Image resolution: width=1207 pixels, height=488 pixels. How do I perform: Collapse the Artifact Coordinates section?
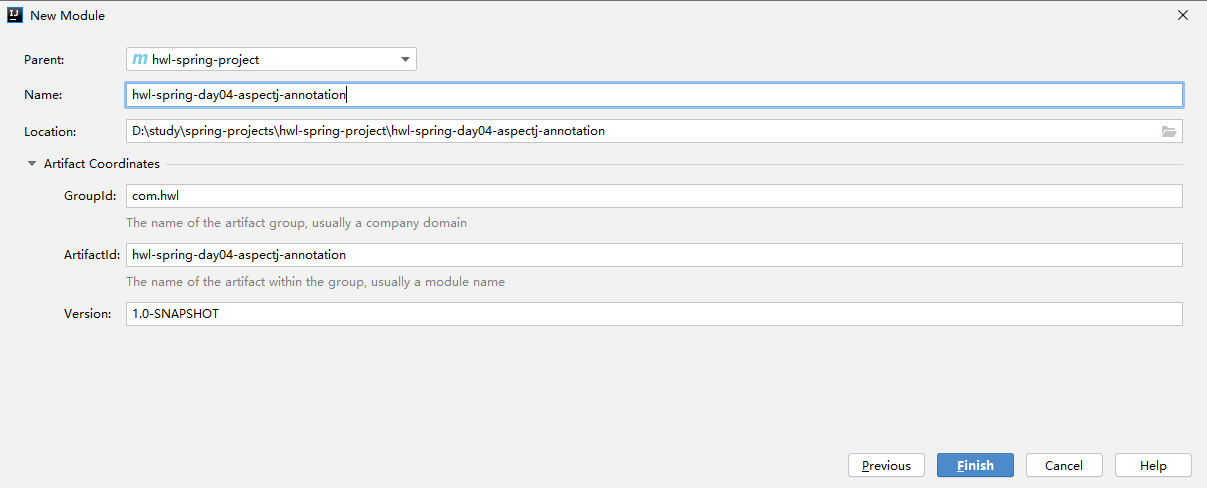[x=32, y=164]
